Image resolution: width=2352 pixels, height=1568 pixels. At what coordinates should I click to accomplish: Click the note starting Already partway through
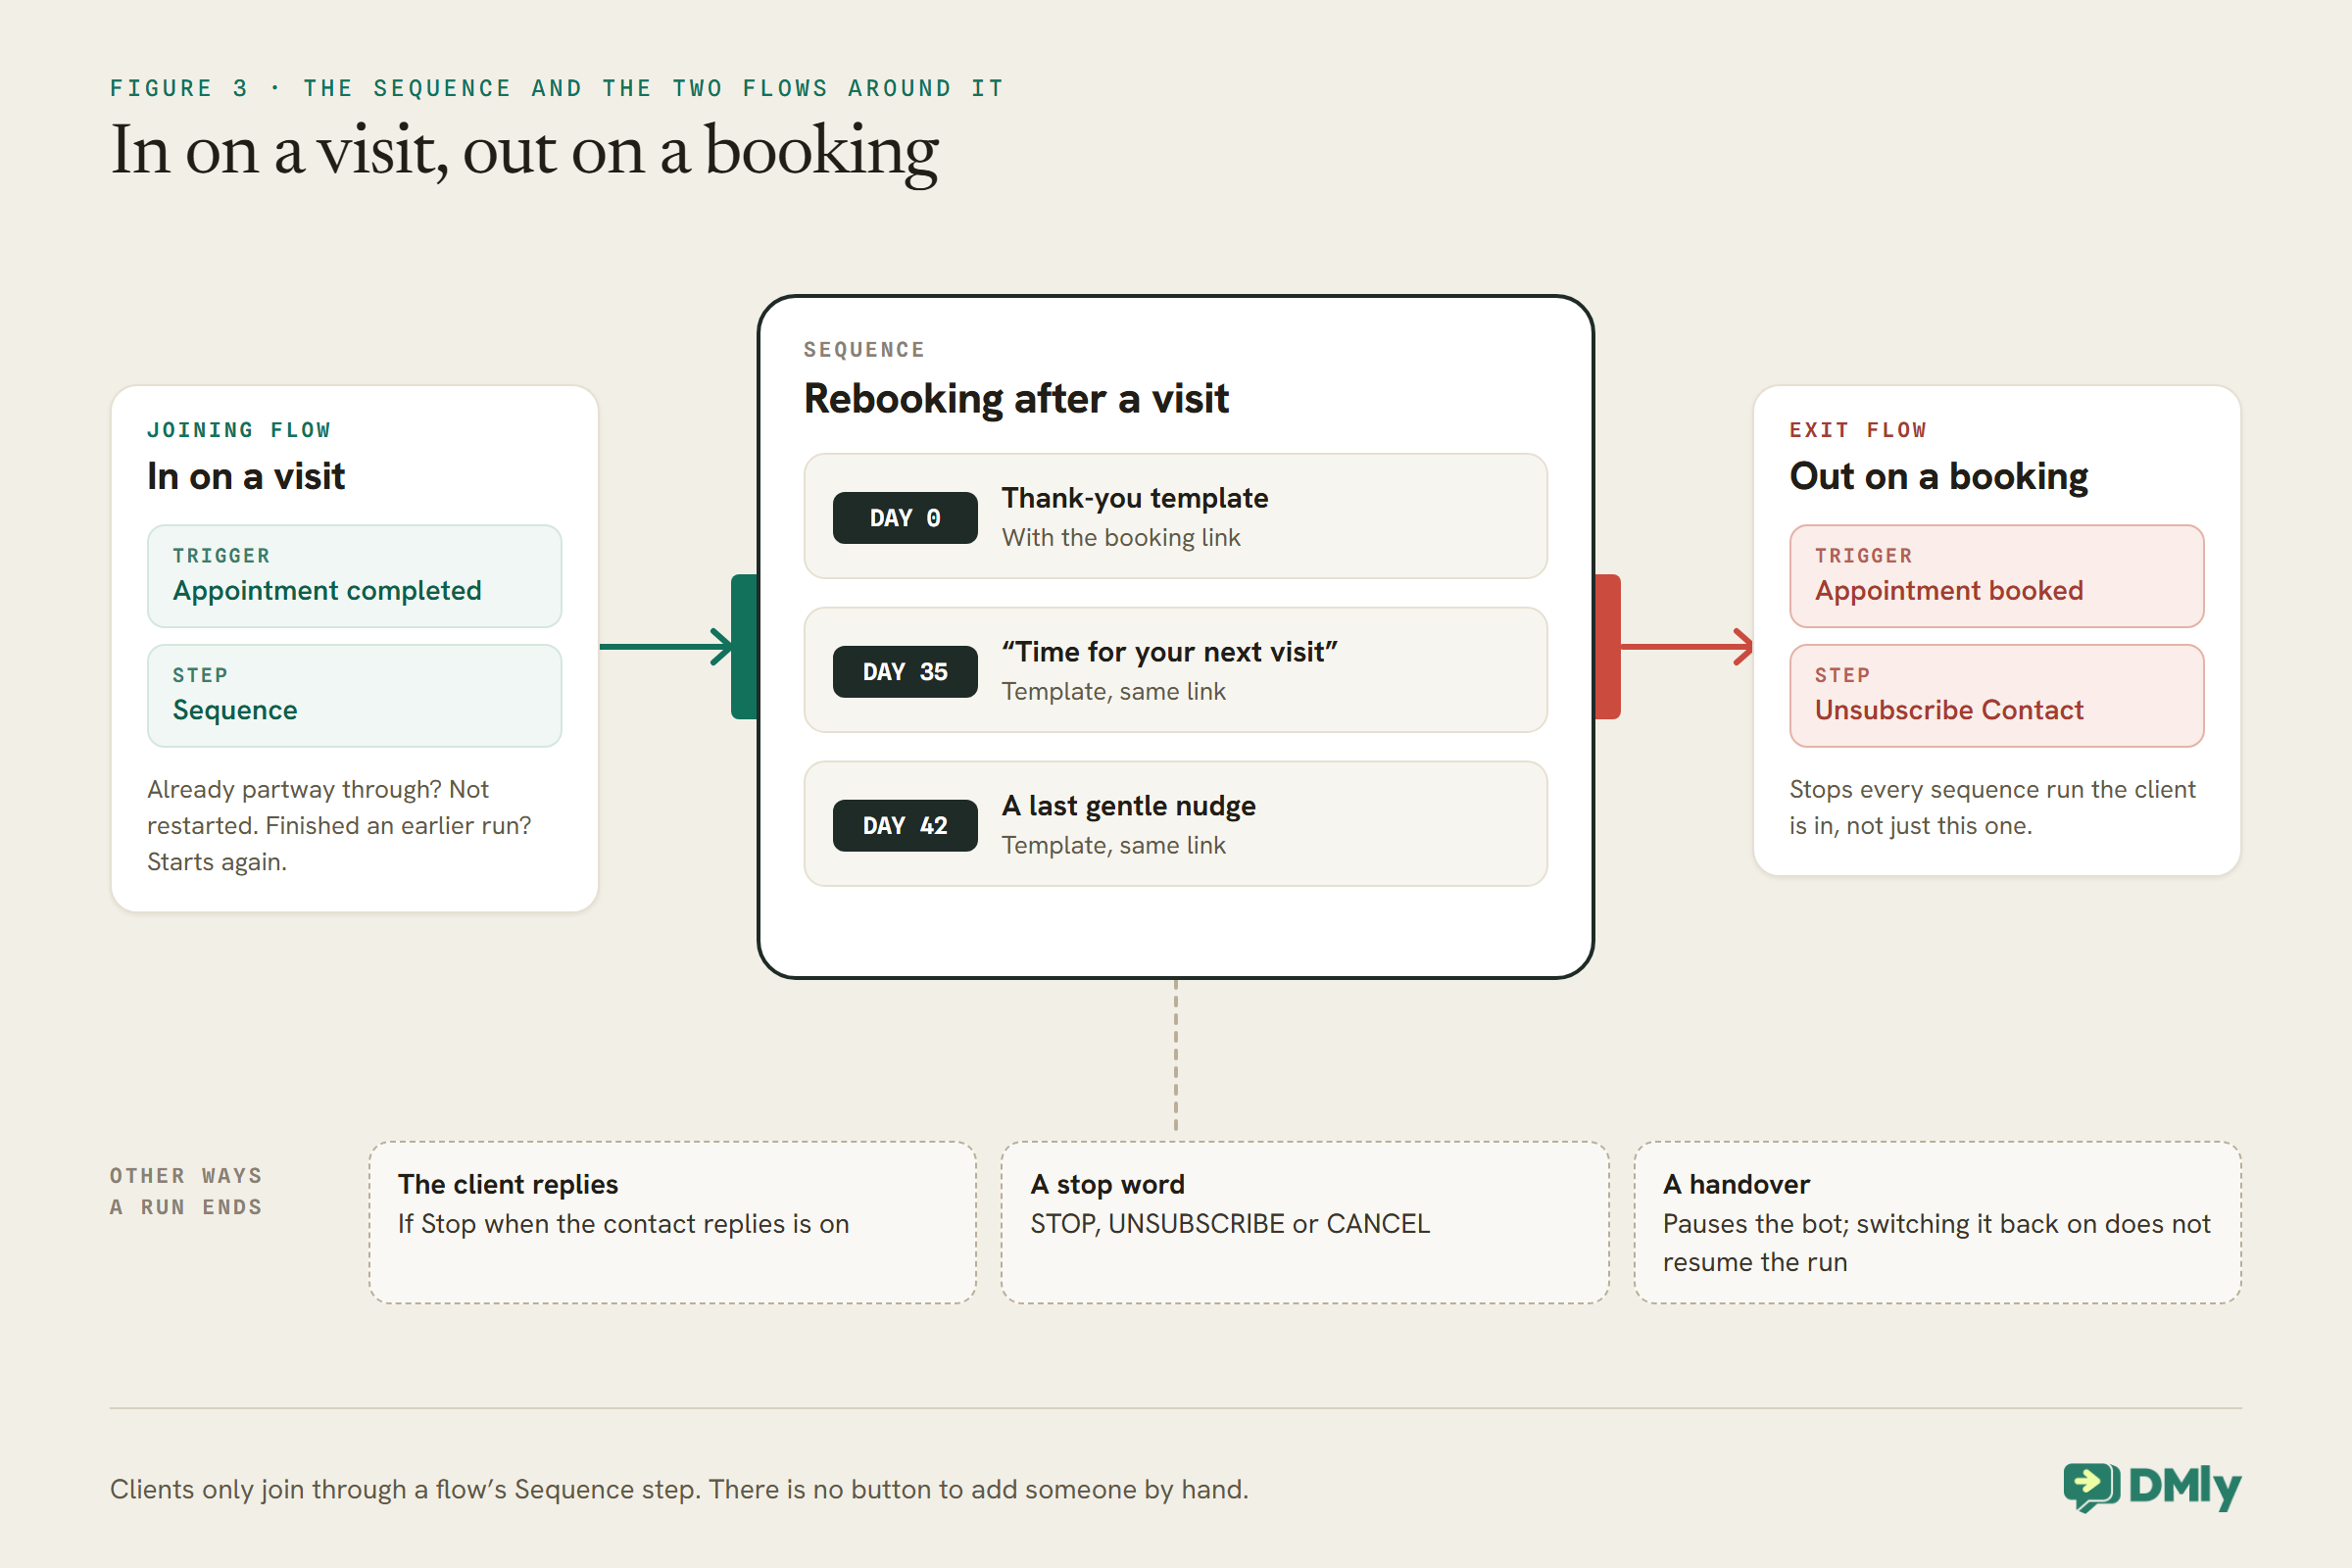(340, 825)
